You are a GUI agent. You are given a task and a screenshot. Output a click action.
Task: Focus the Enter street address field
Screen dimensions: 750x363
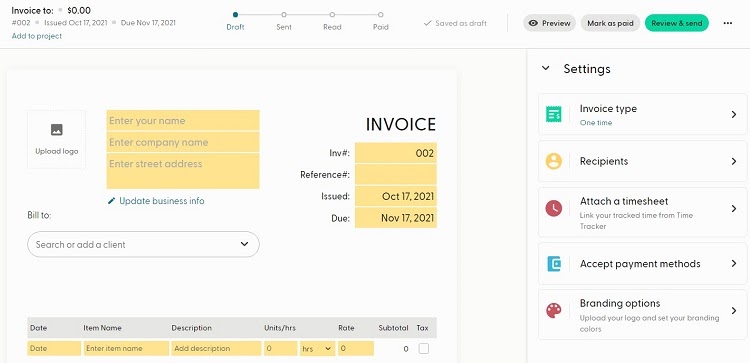click(183, 171)
